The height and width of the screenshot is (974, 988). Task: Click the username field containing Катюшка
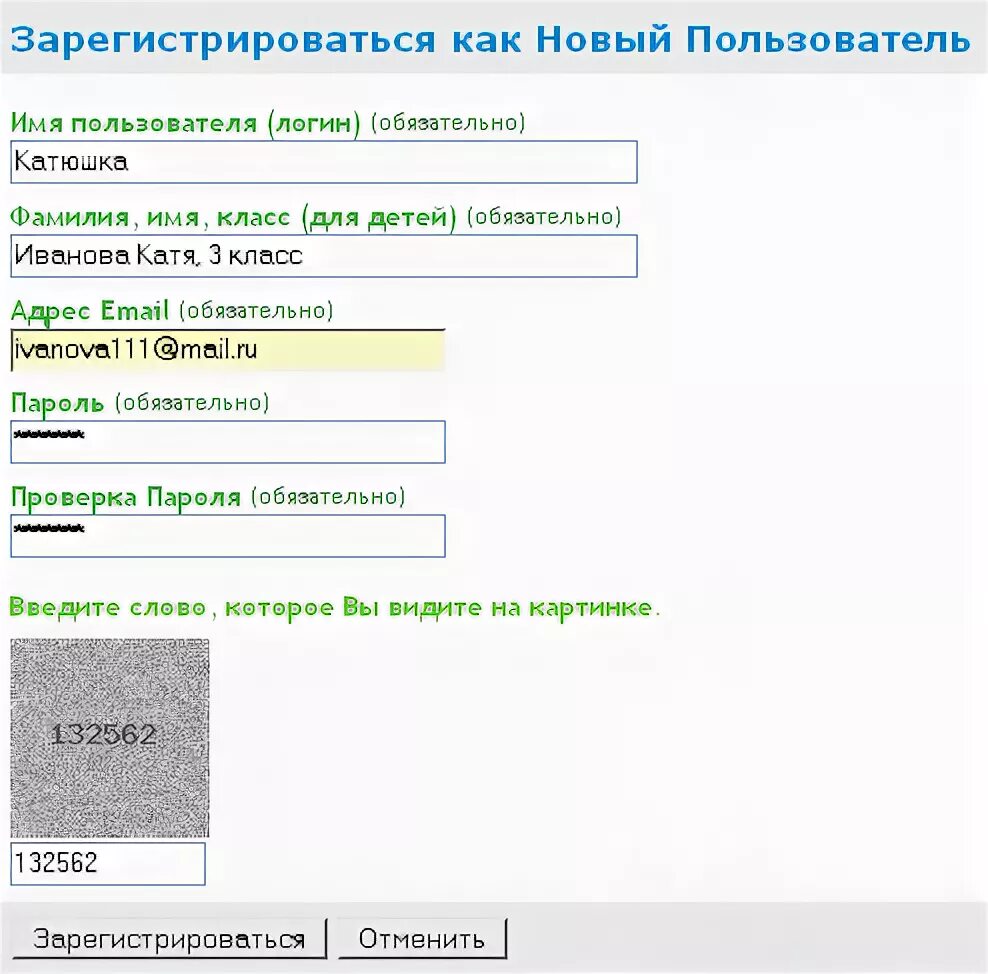(x=324, y=162)
